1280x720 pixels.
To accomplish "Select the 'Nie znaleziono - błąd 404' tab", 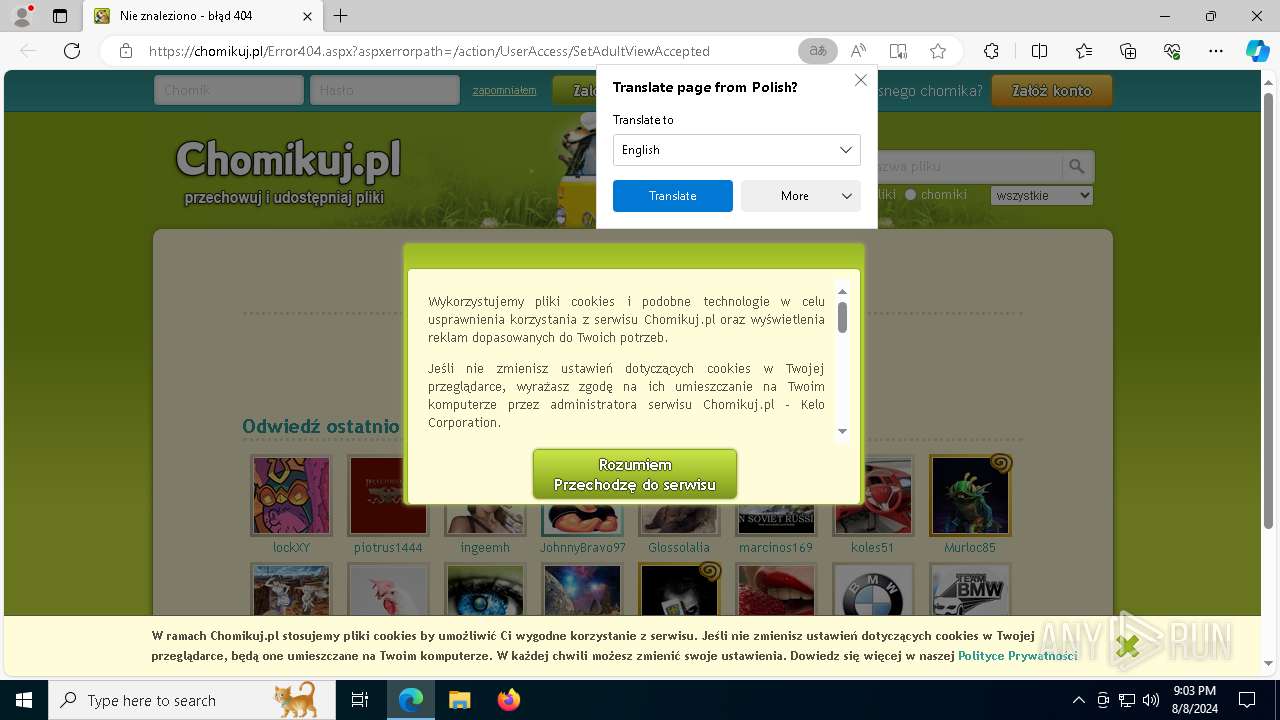I will 203,16.
